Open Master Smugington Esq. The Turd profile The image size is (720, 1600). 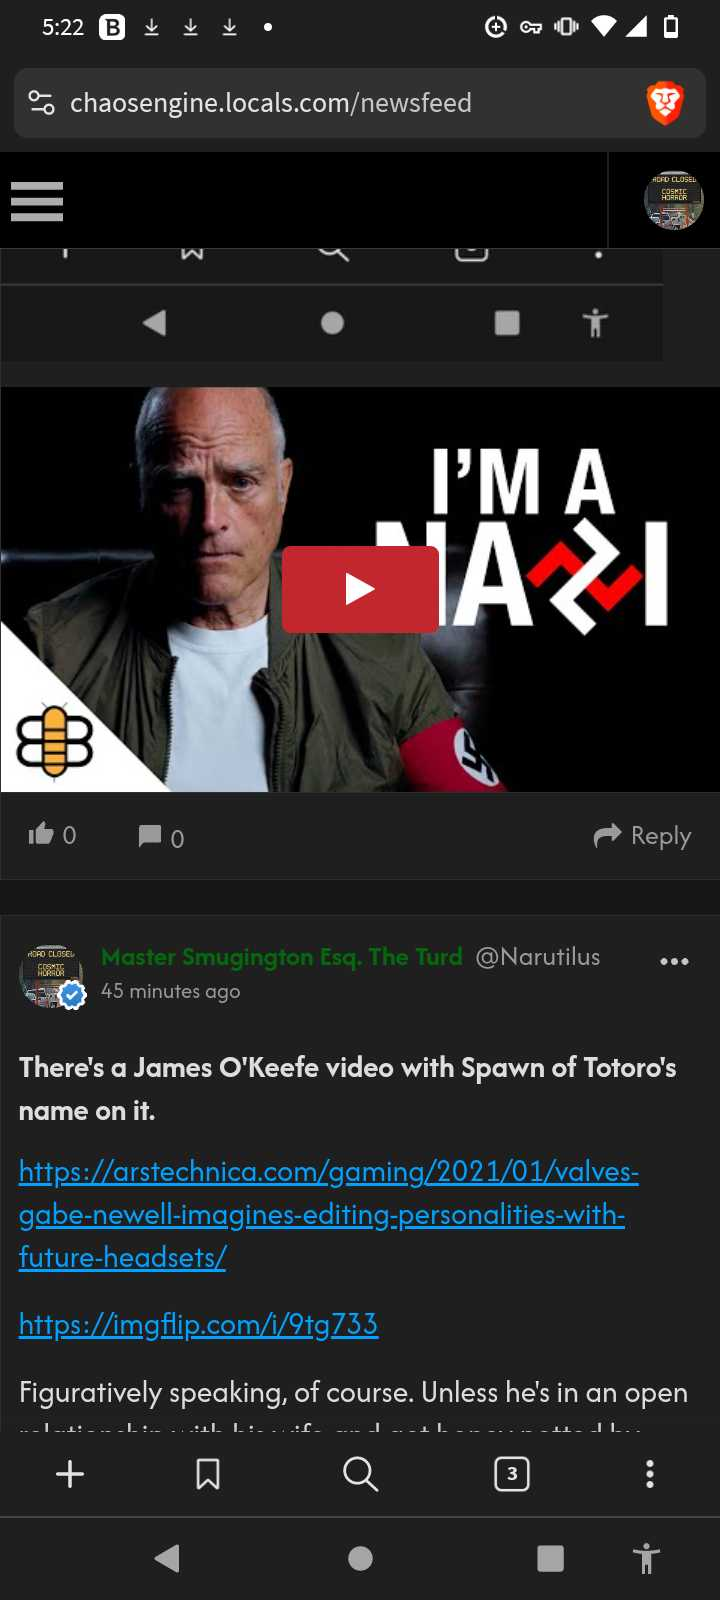point(282,957)
